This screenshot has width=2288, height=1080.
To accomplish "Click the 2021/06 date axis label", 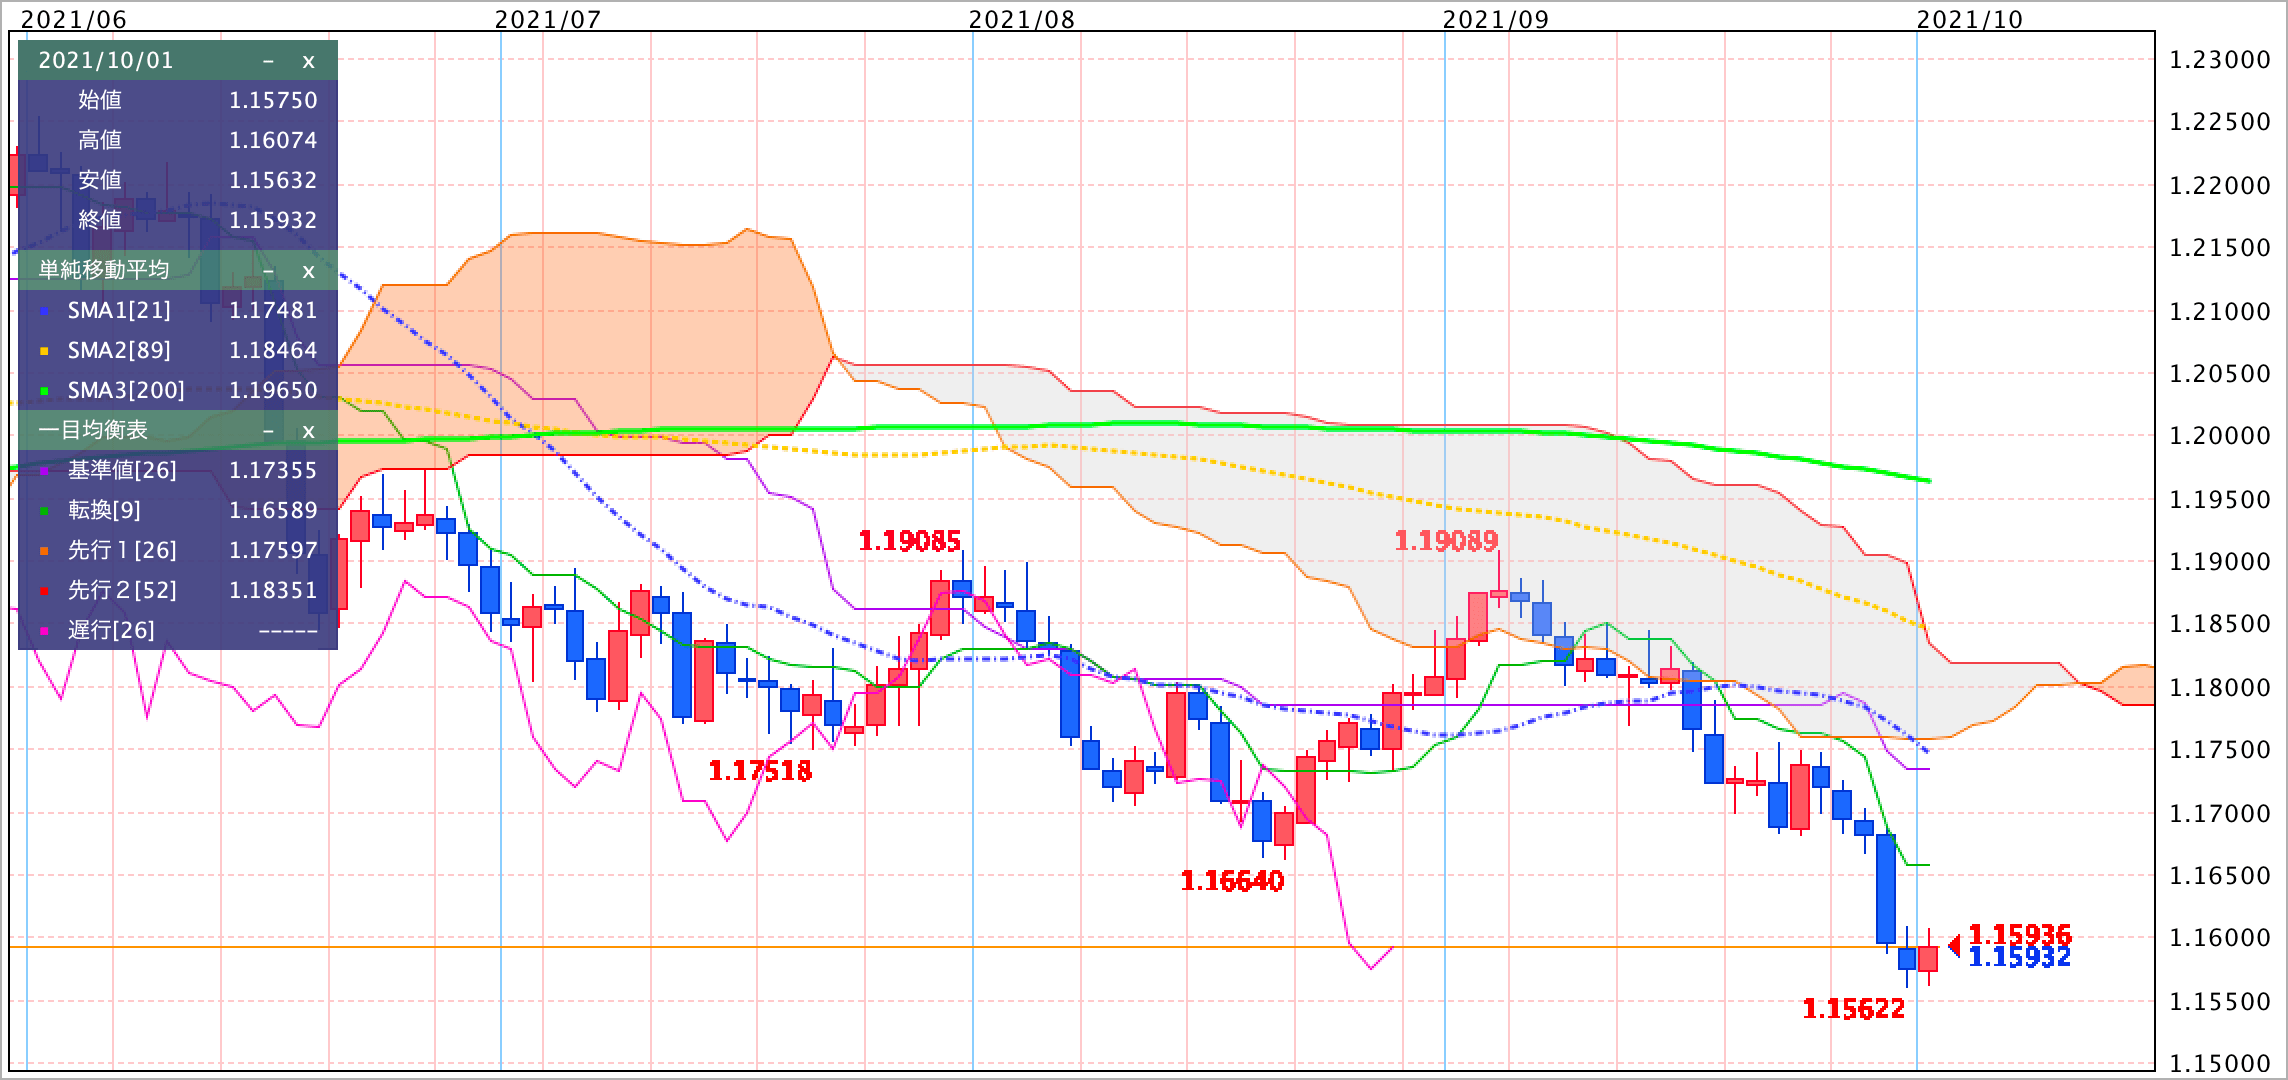I will [x=74, y=19].
